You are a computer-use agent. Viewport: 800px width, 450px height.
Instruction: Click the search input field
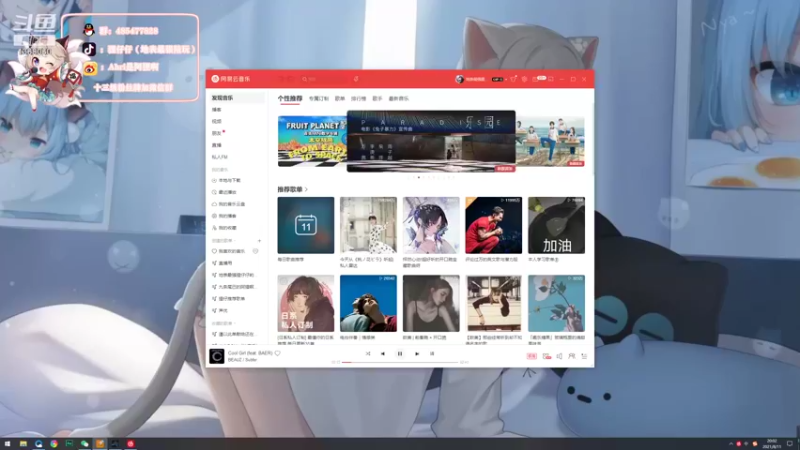pos(323,79)
